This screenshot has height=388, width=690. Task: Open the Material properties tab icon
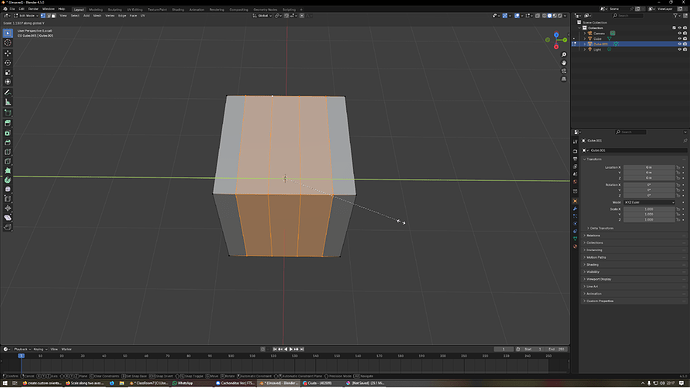(575, 246)
